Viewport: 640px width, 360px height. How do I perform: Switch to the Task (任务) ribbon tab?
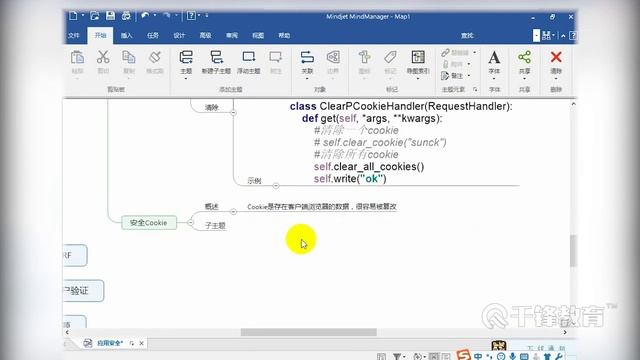[153, 36]
